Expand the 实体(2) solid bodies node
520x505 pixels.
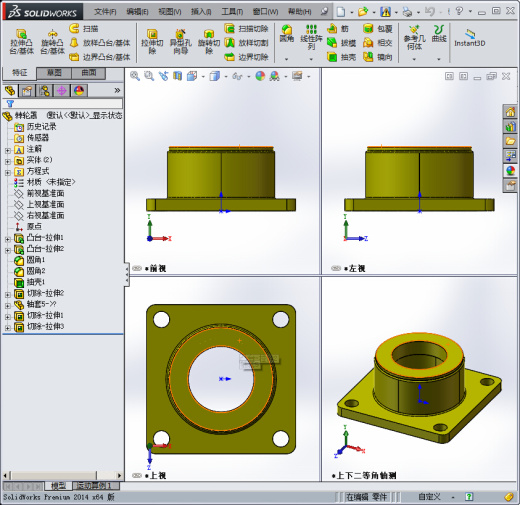click(8, 162)
